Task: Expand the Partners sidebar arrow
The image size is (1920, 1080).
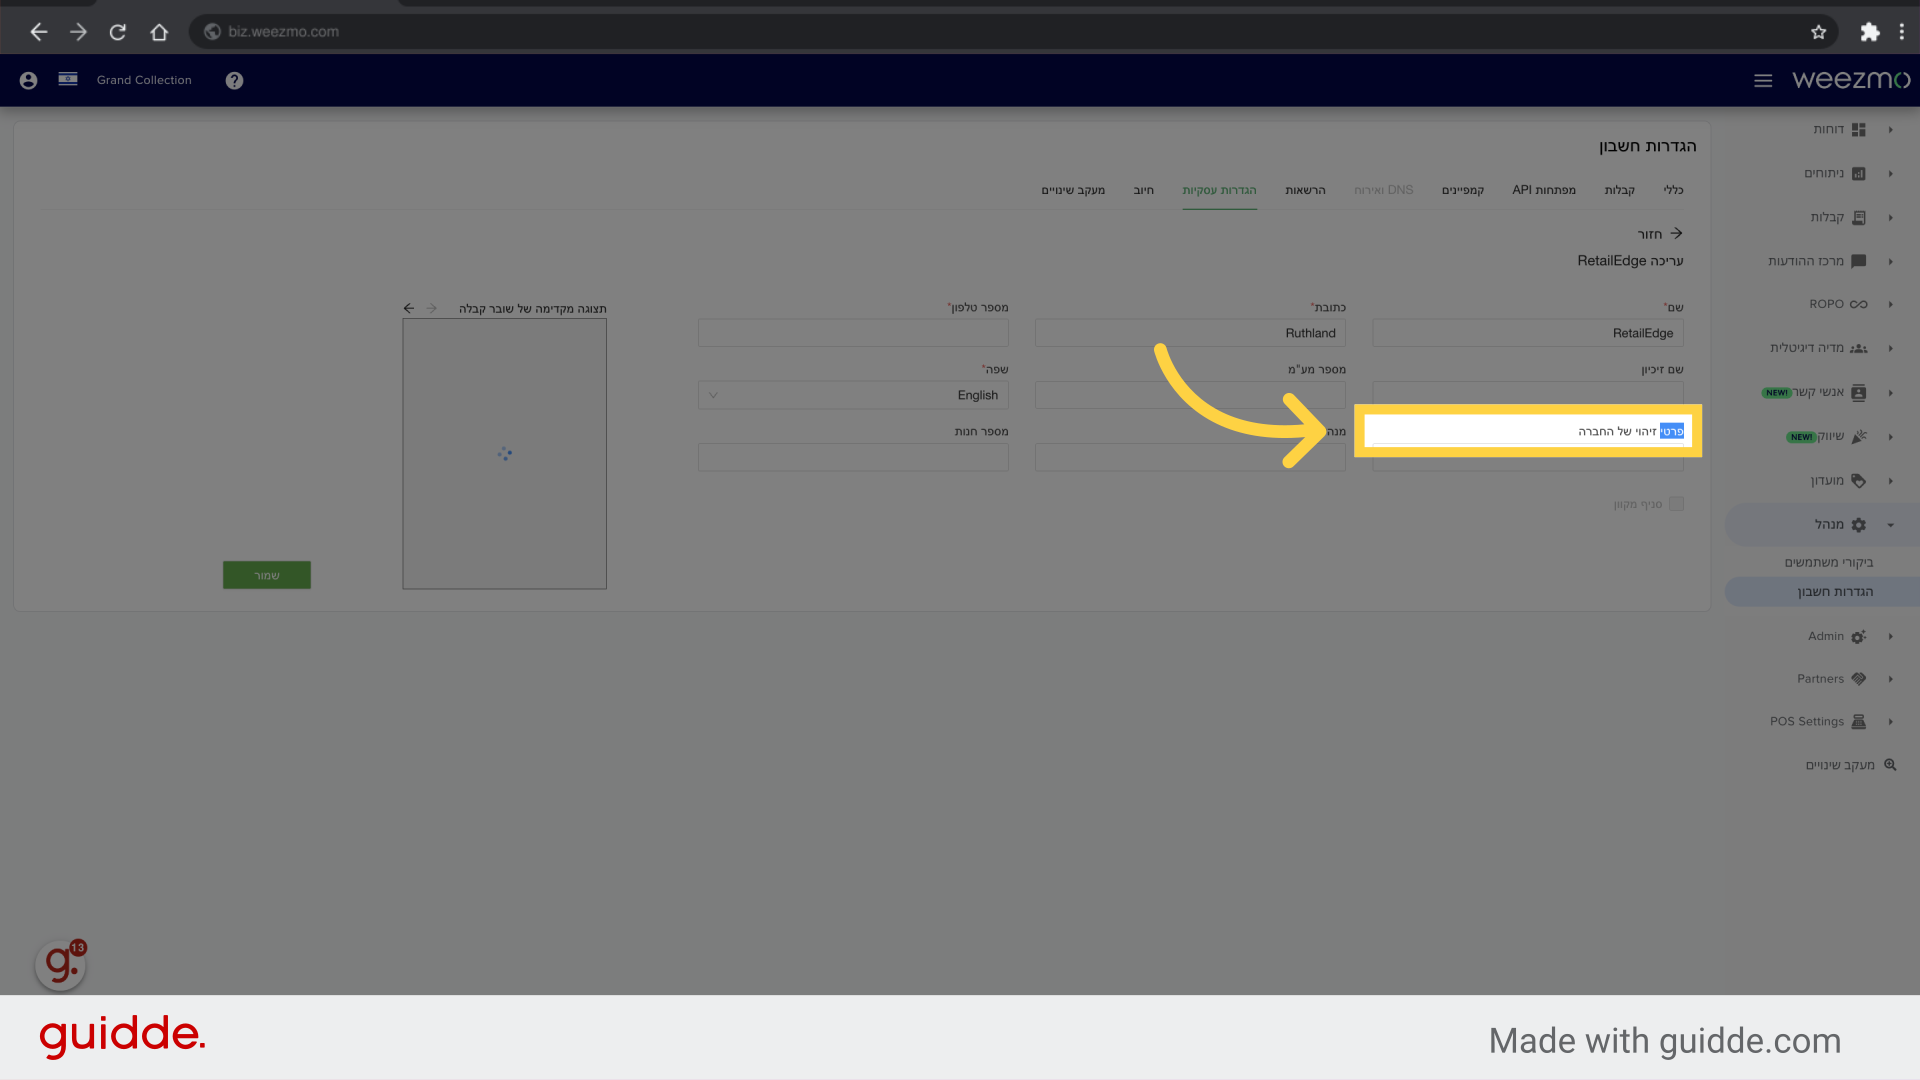Action: 1890,679
